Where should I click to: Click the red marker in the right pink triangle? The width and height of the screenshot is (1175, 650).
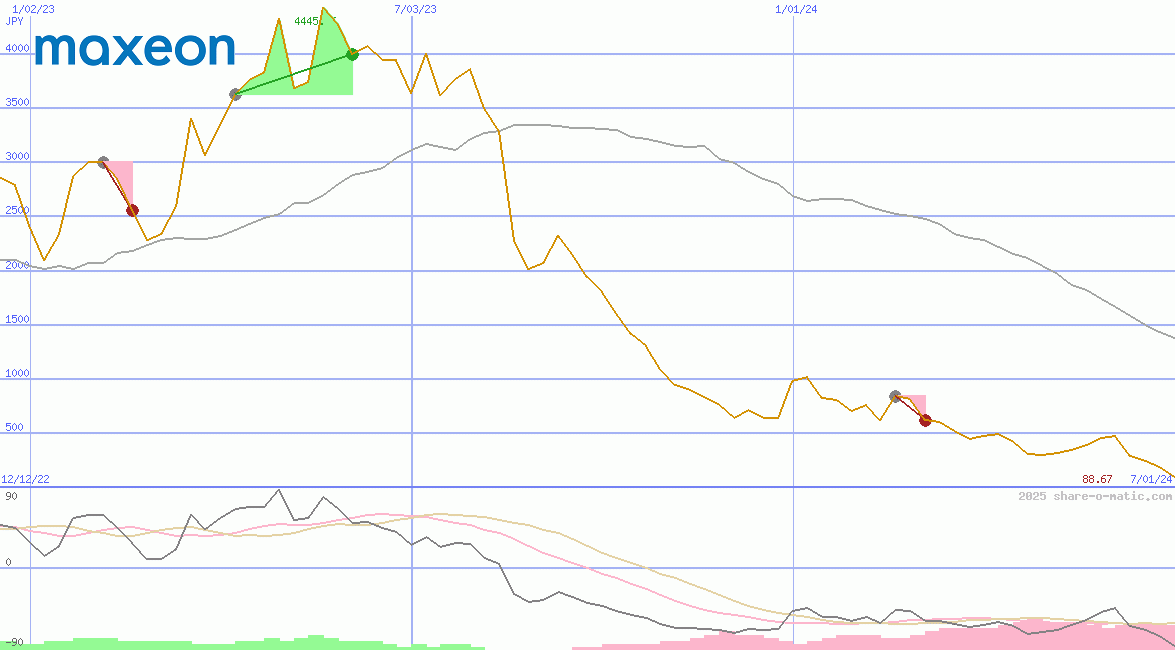[x=925, y=421]
